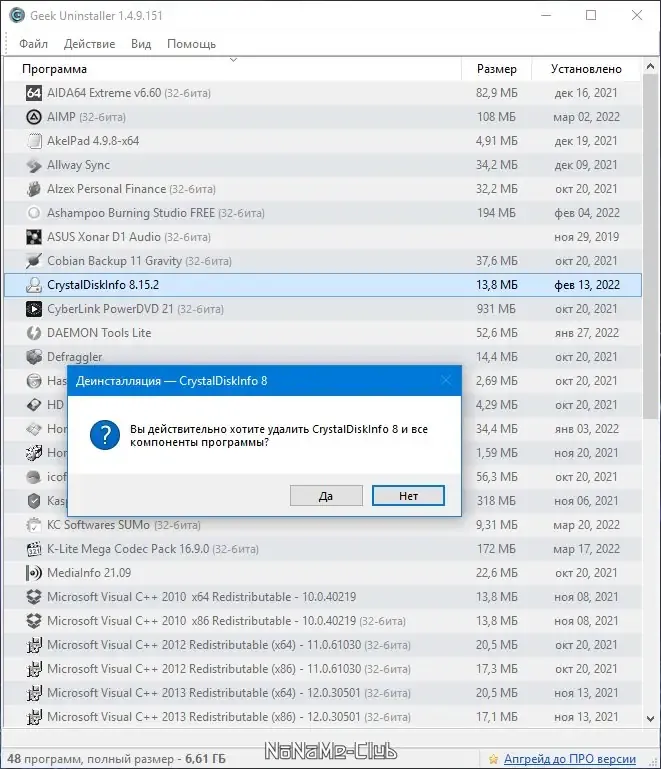This screenshot has width=661, height=769.
Task: Click the MediaInfo 21.09 icon
Action: click(x=33, y=573)
